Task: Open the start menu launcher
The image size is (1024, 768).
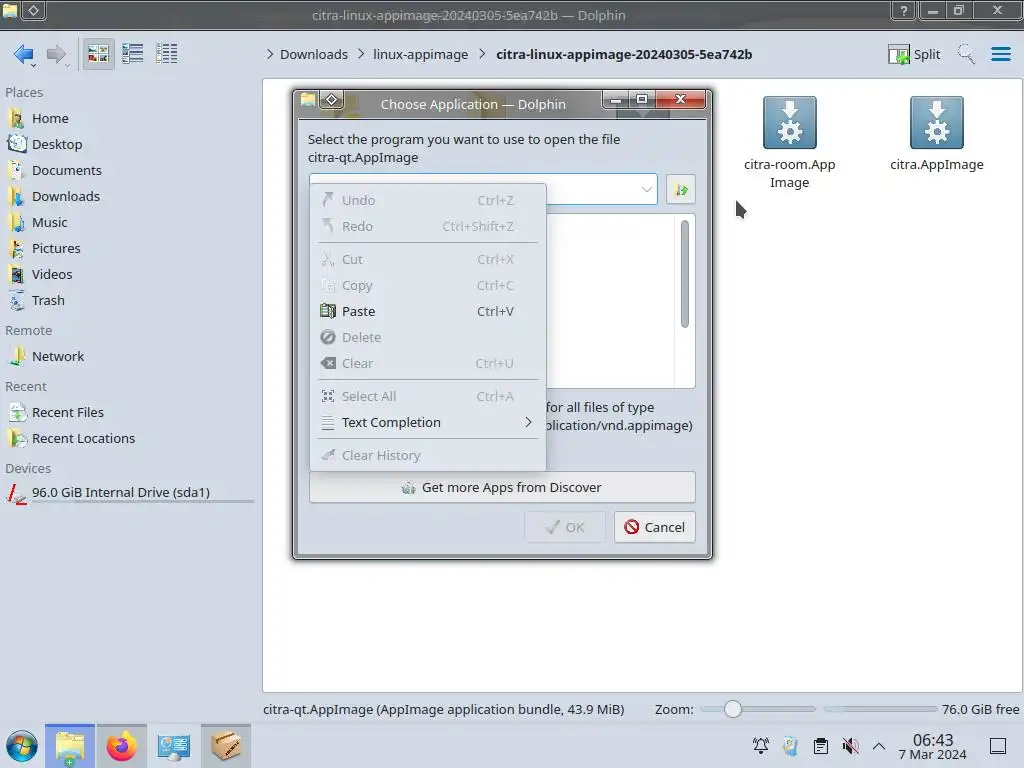Action: point(22,746)
